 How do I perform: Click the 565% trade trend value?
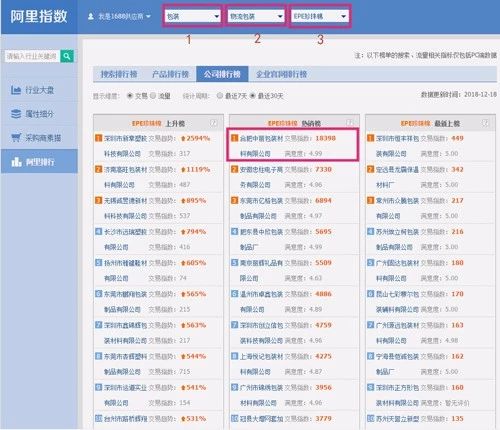coord(194,294)
